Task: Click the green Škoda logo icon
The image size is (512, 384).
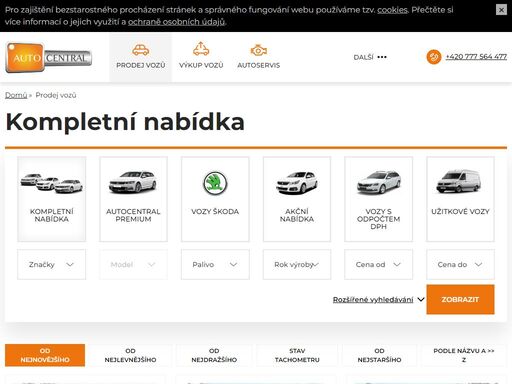Action: (x=215, y=183)
